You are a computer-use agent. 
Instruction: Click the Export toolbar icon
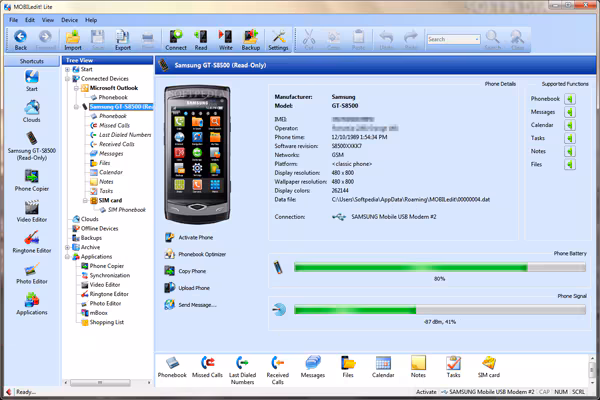(123, 40)
